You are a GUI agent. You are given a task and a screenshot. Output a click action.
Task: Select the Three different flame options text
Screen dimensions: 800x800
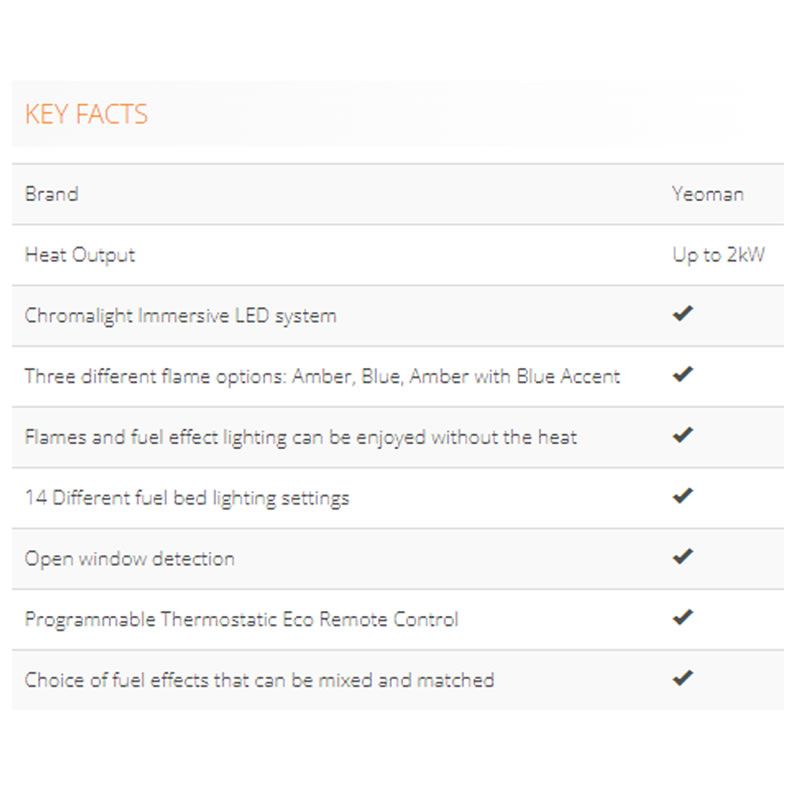click(x=322, y=377)
